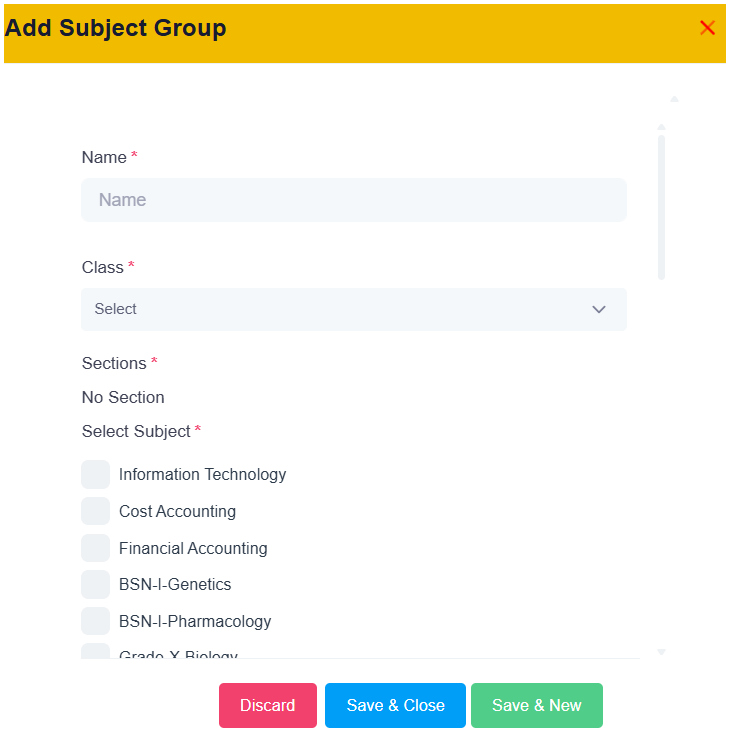
Task: Click the vertical scrollbar thumb
Action: (661, 208)
